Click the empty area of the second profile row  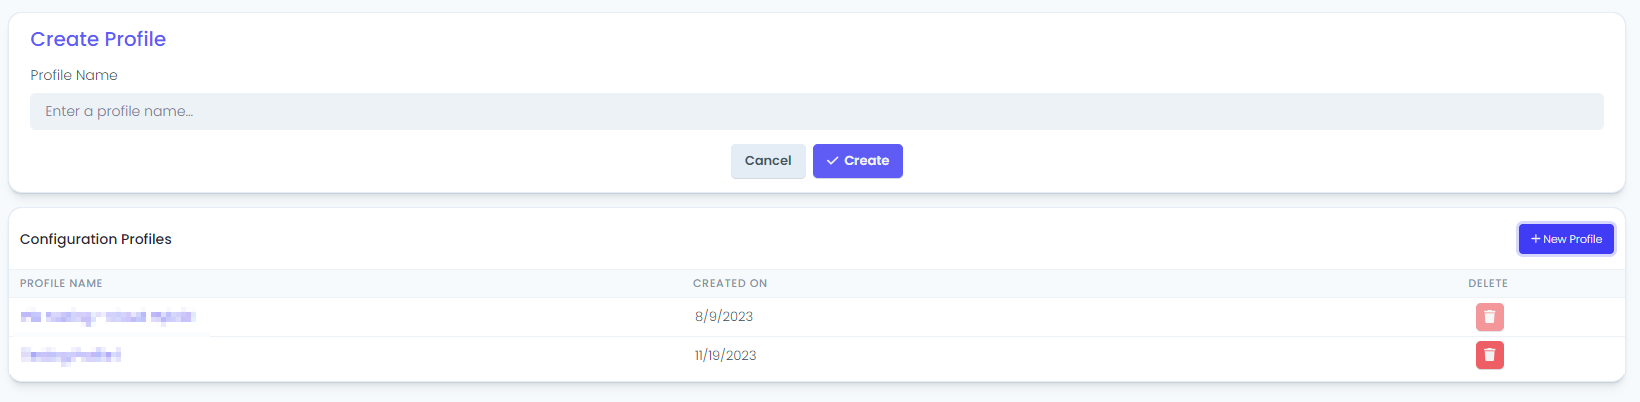1100,355
